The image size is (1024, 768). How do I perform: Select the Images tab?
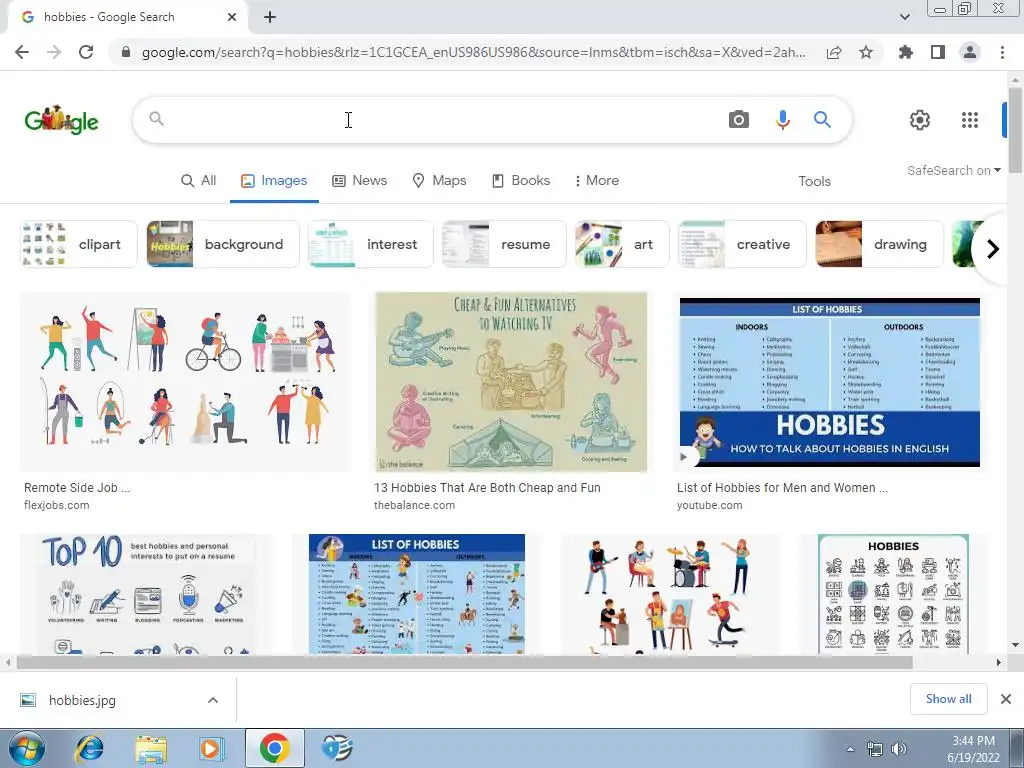[x=274, y=181]
